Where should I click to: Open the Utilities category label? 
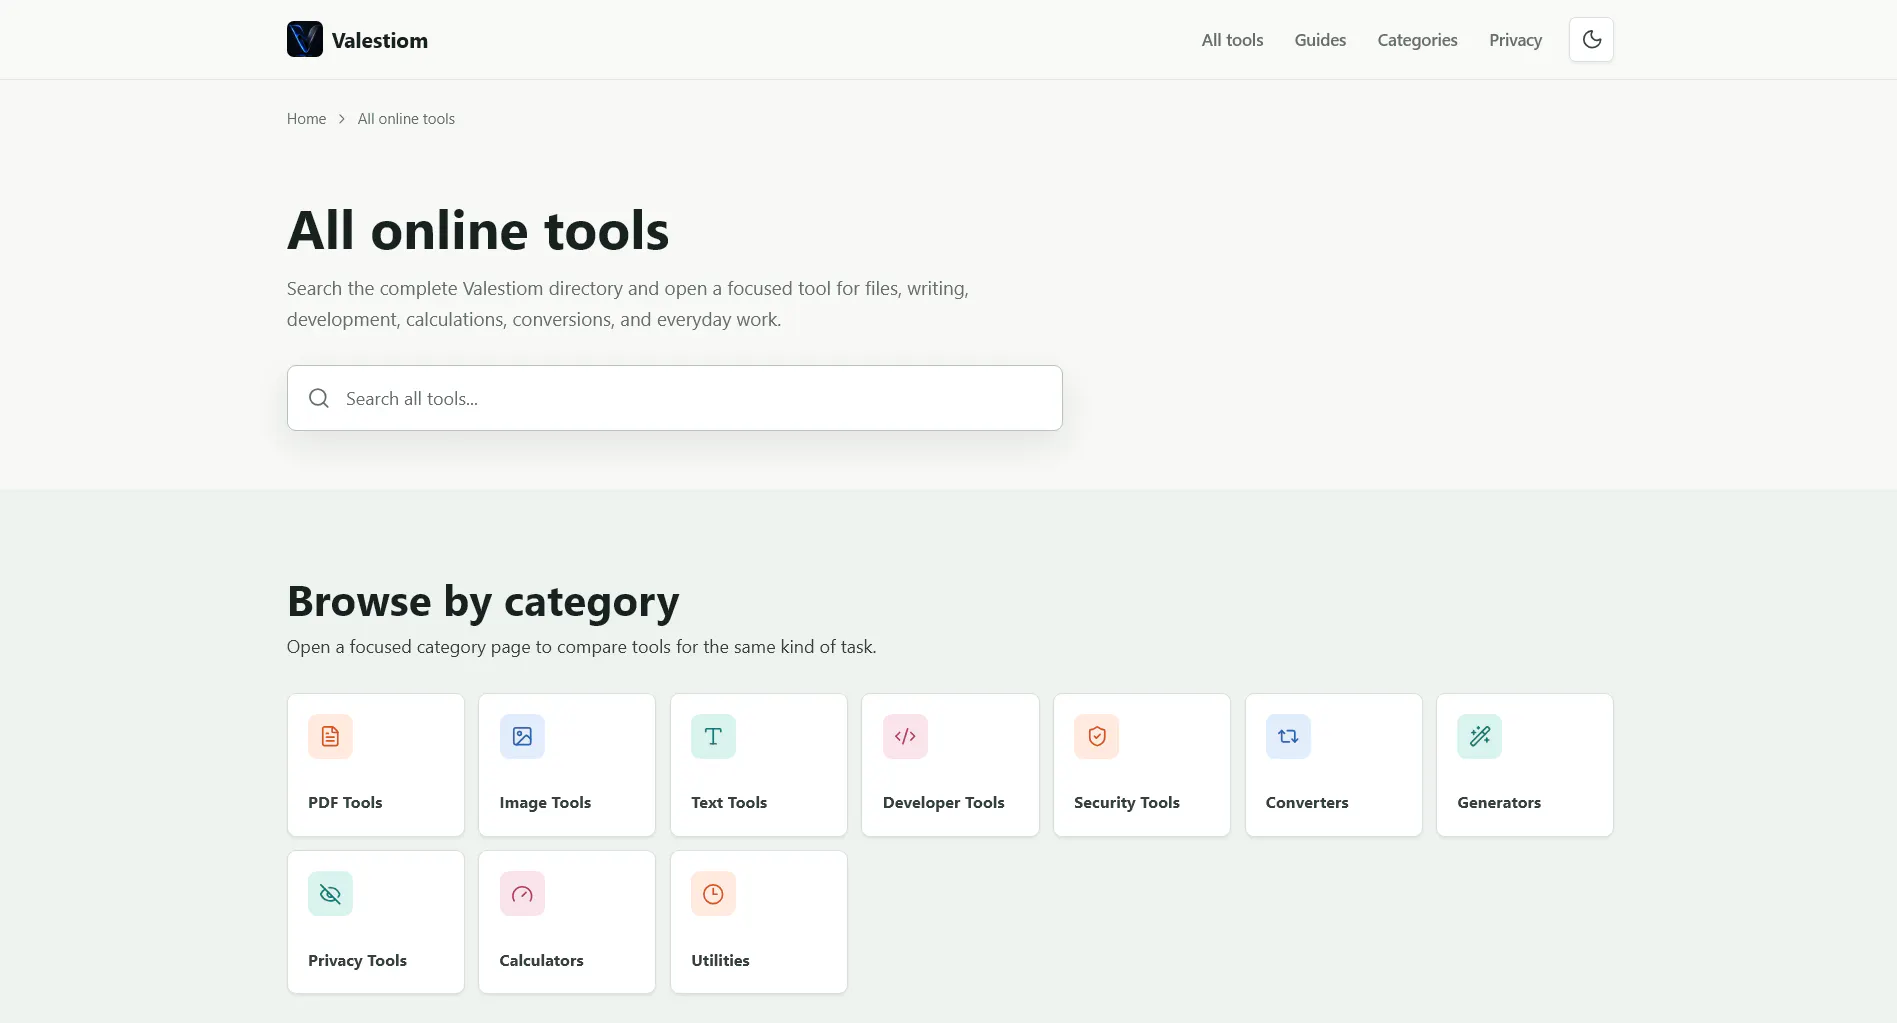[x=720, y=960]
